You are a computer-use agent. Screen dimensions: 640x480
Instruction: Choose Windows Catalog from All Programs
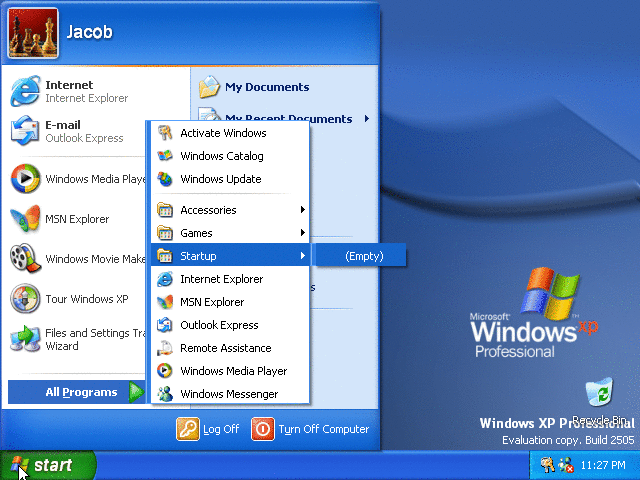tap(230, 156)
